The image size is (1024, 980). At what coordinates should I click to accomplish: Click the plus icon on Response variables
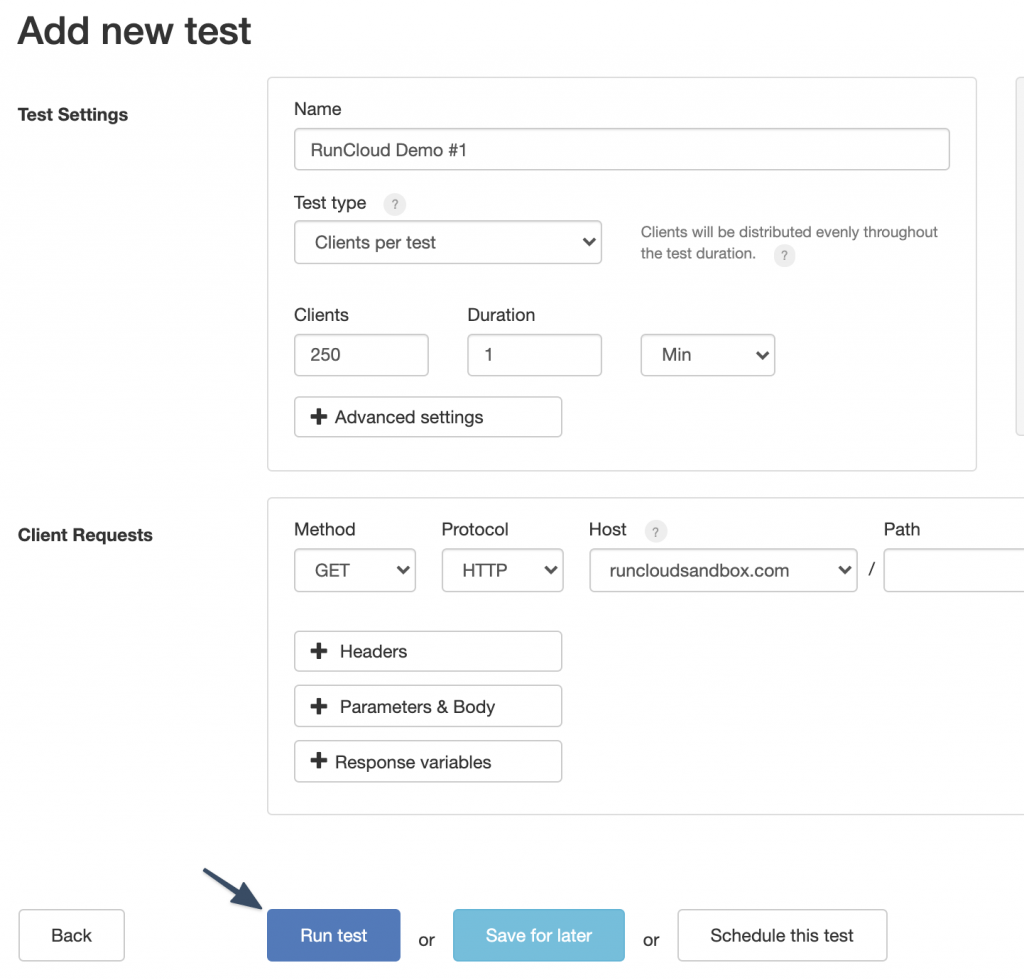[319, 762]
